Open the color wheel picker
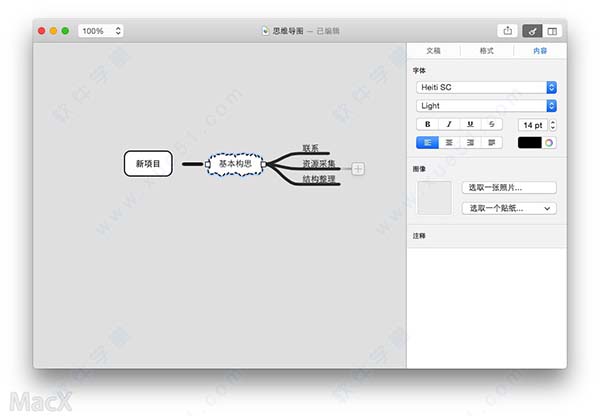 (549, 143)
